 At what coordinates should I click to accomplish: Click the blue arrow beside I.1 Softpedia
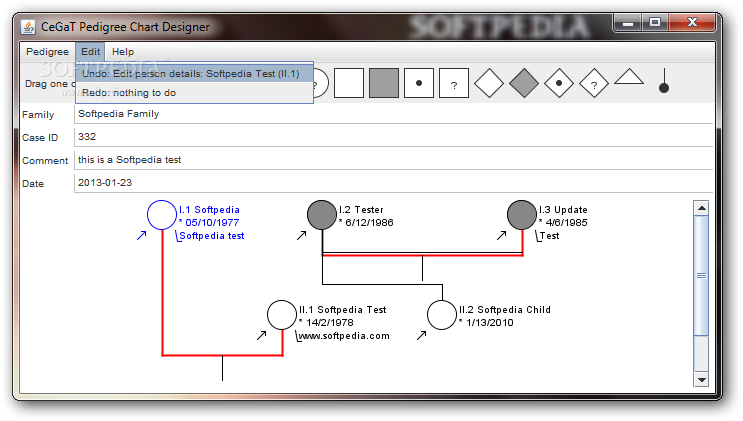(141, 235)
